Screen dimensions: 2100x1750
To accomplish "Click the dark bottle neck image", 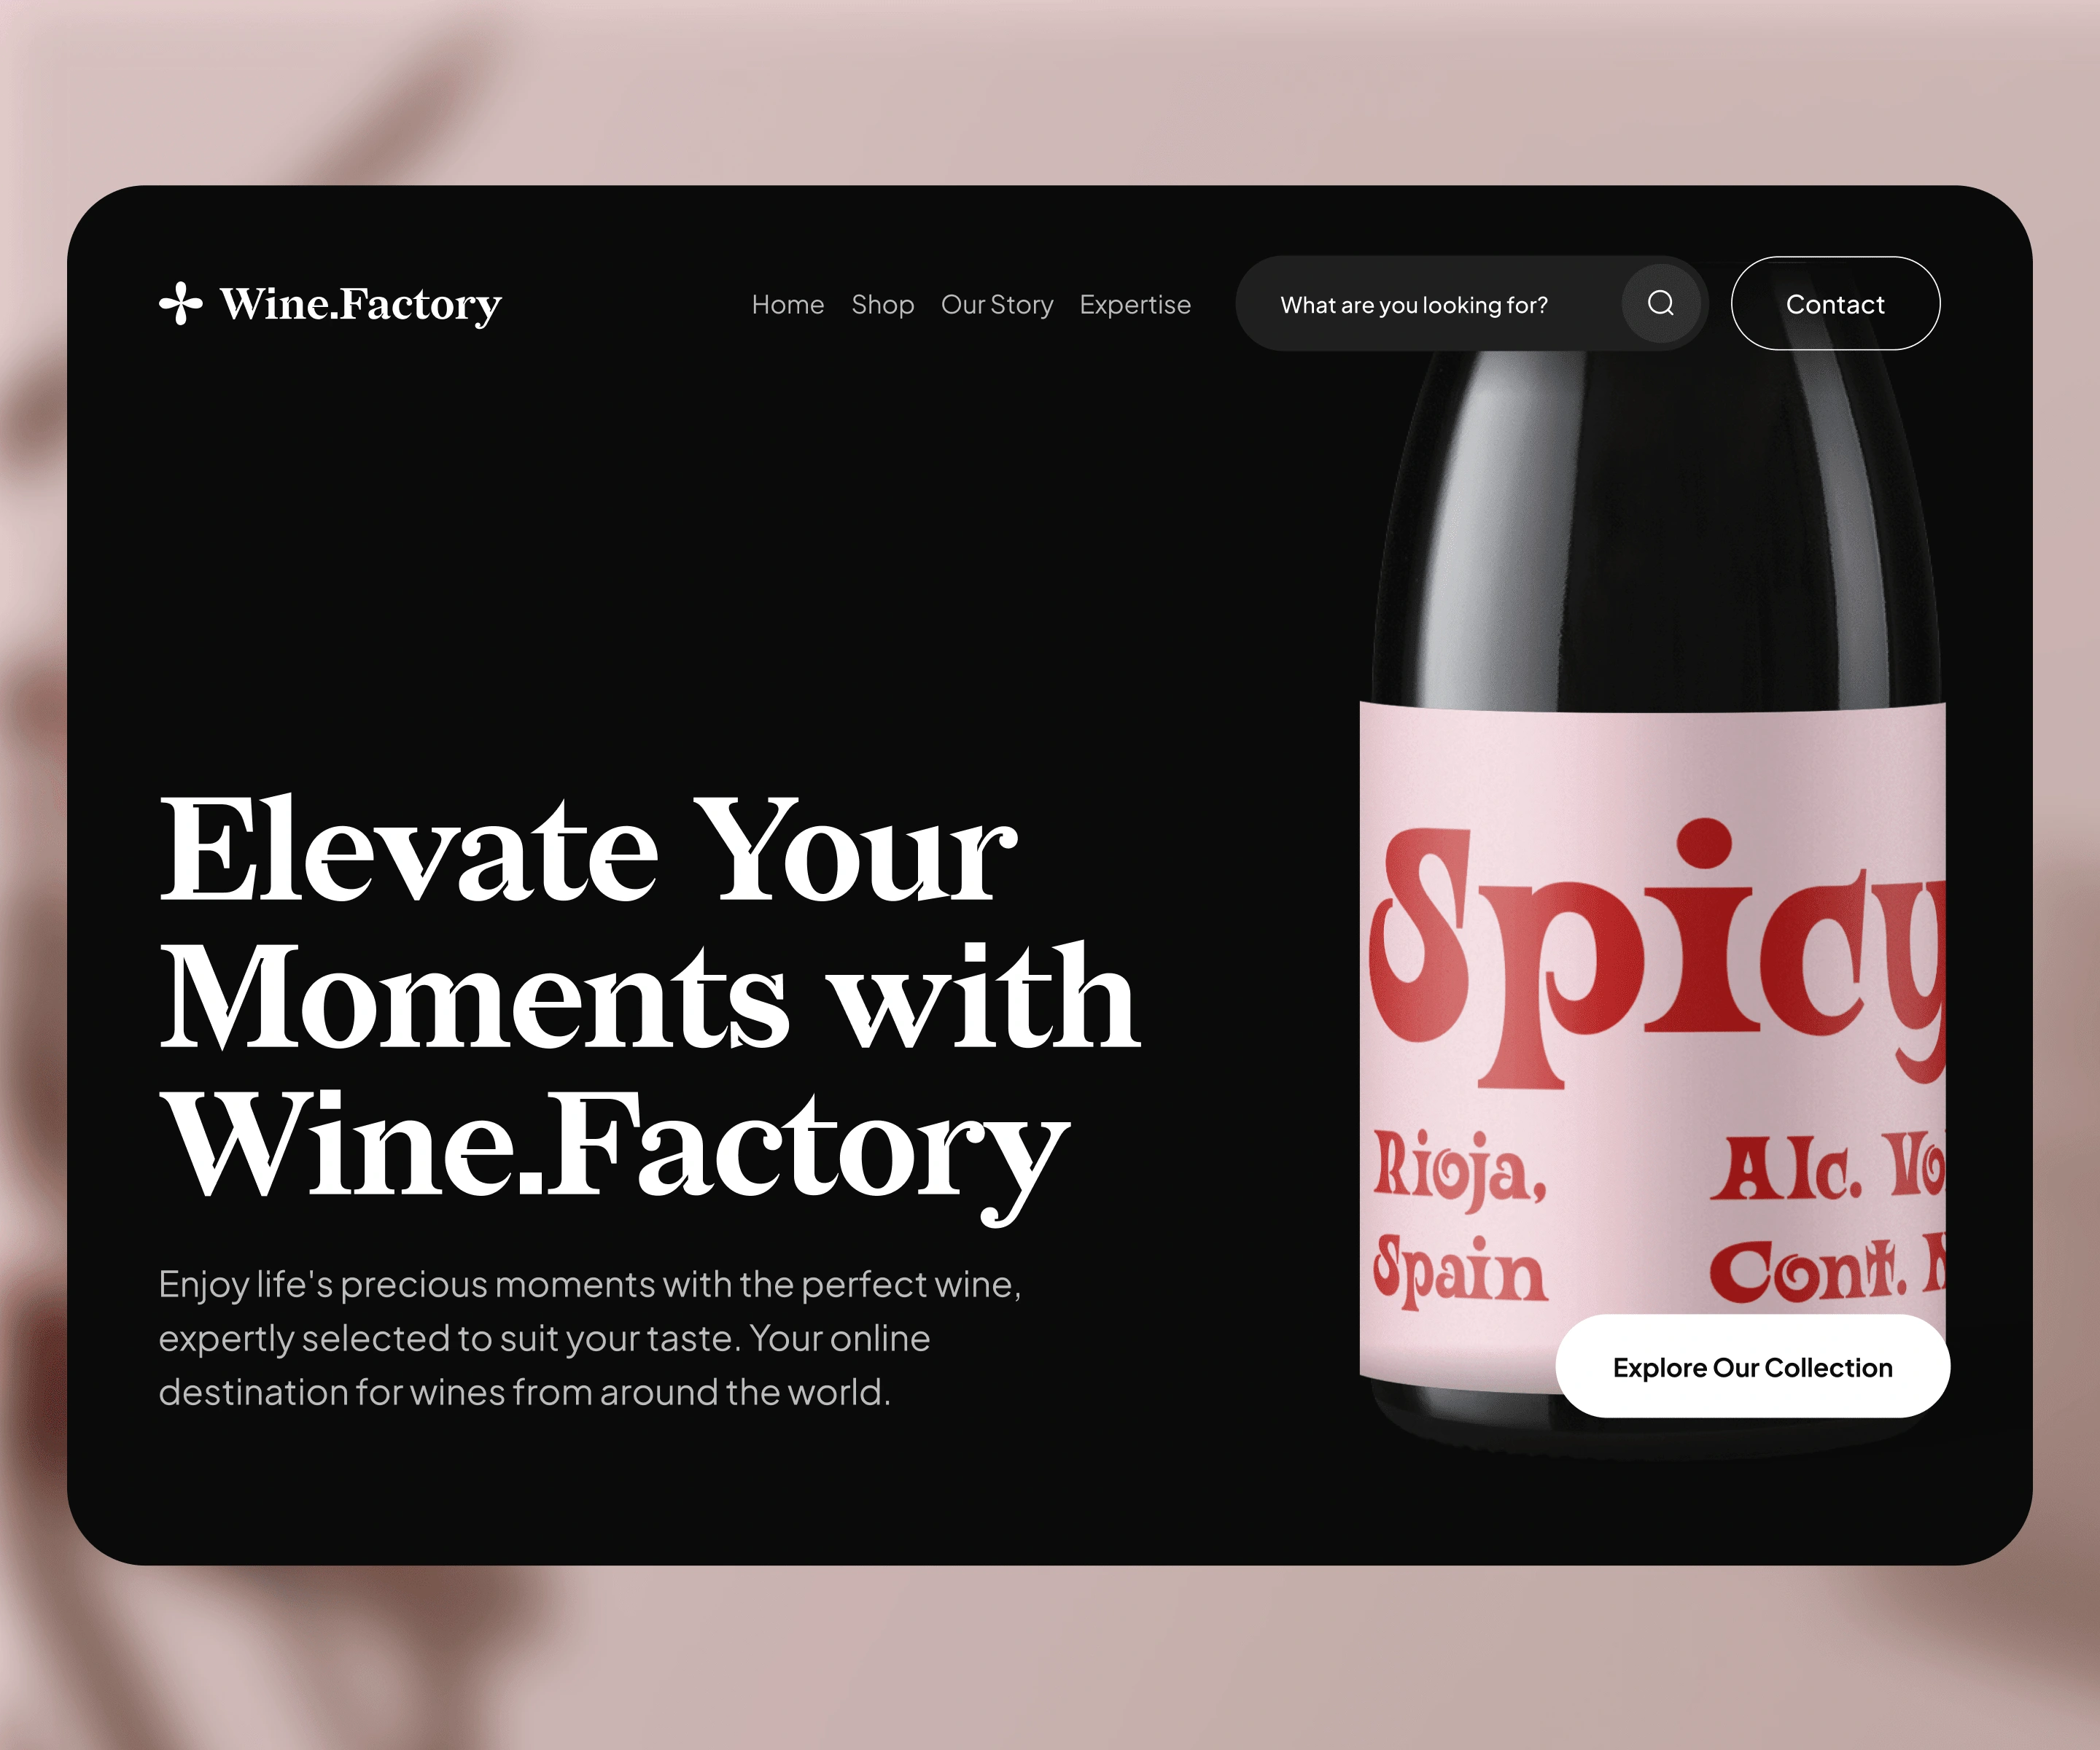I will point(1657,530).
